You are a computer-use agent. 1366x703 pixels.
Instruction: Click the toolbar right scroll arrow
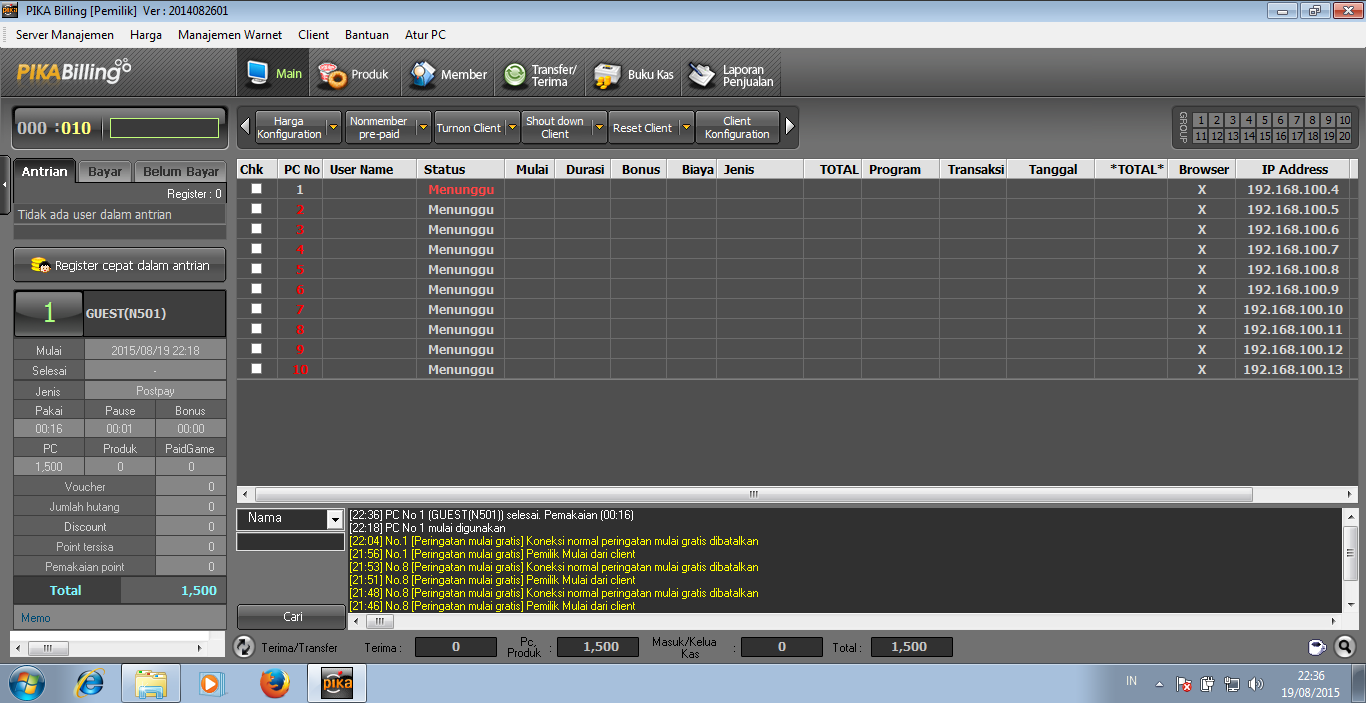pos(790,127)
